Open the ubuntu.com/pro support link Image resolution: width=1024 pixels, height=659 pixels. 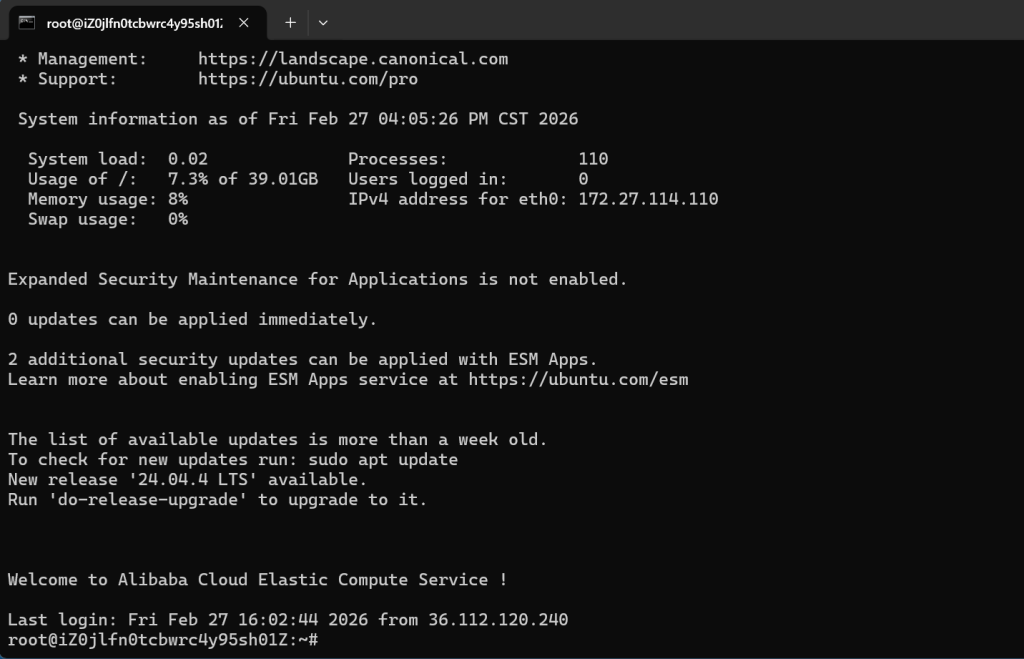(x=308, y=79)
